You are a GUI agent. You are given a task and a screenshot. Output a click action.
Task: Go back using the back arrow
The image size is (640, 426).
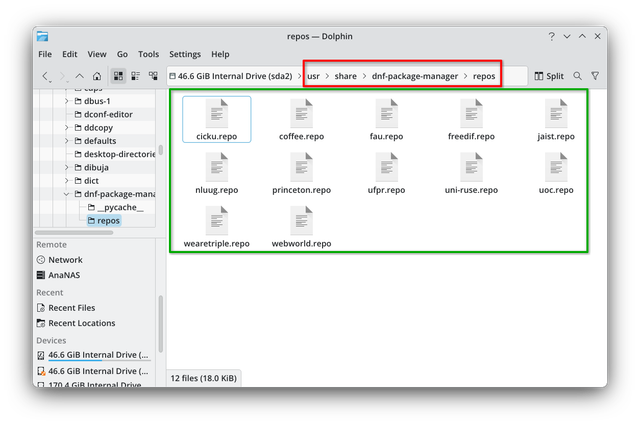click(x=46, y=76)
